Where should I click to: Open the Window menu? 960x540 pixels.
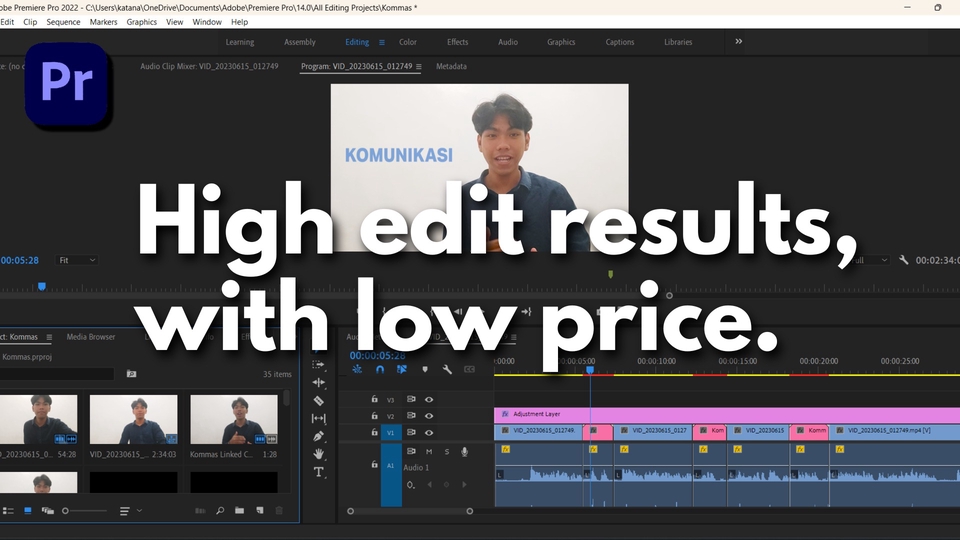click(x=207, y=22)
